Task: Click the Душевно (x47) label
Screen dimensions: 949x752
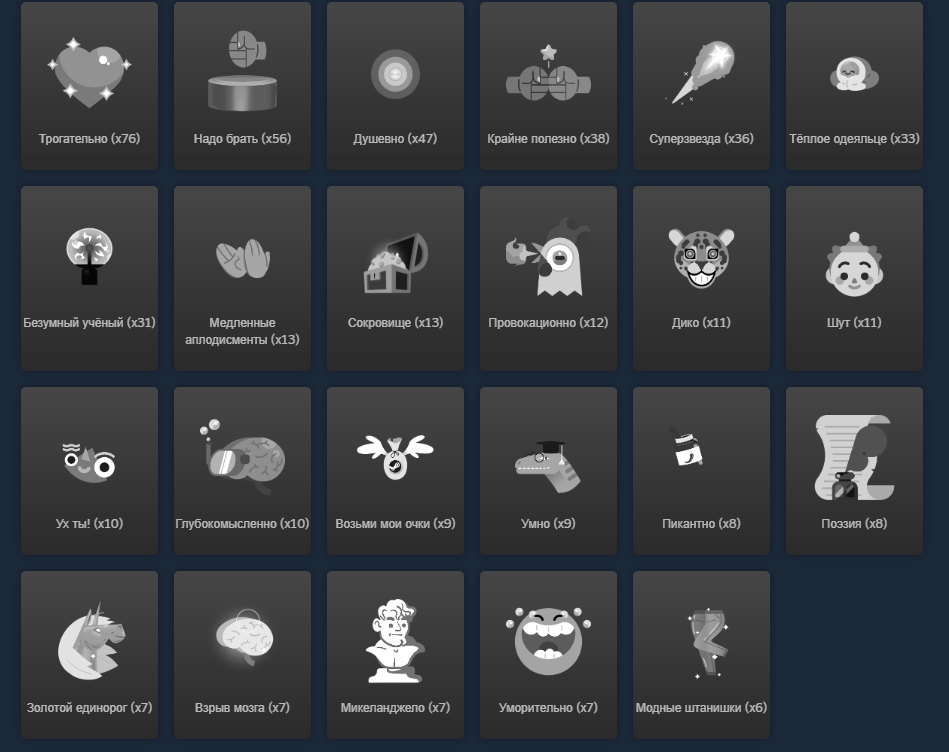Action: tap(395, 139)
